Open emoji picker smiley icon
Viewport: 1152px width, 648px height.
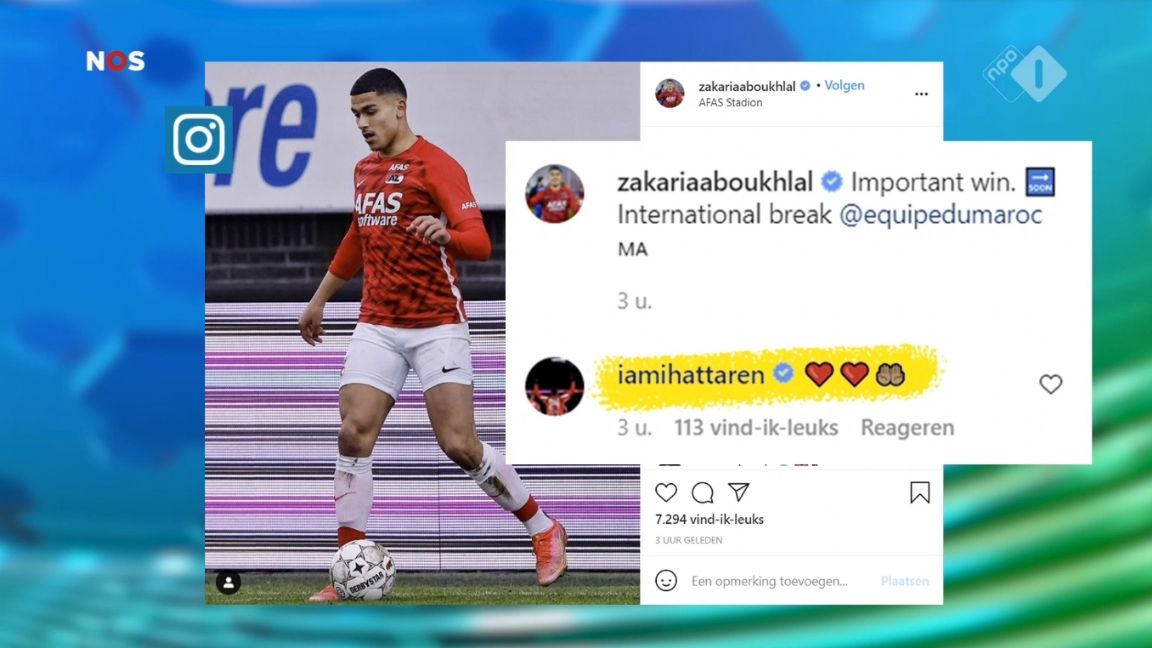pos(666,580)
